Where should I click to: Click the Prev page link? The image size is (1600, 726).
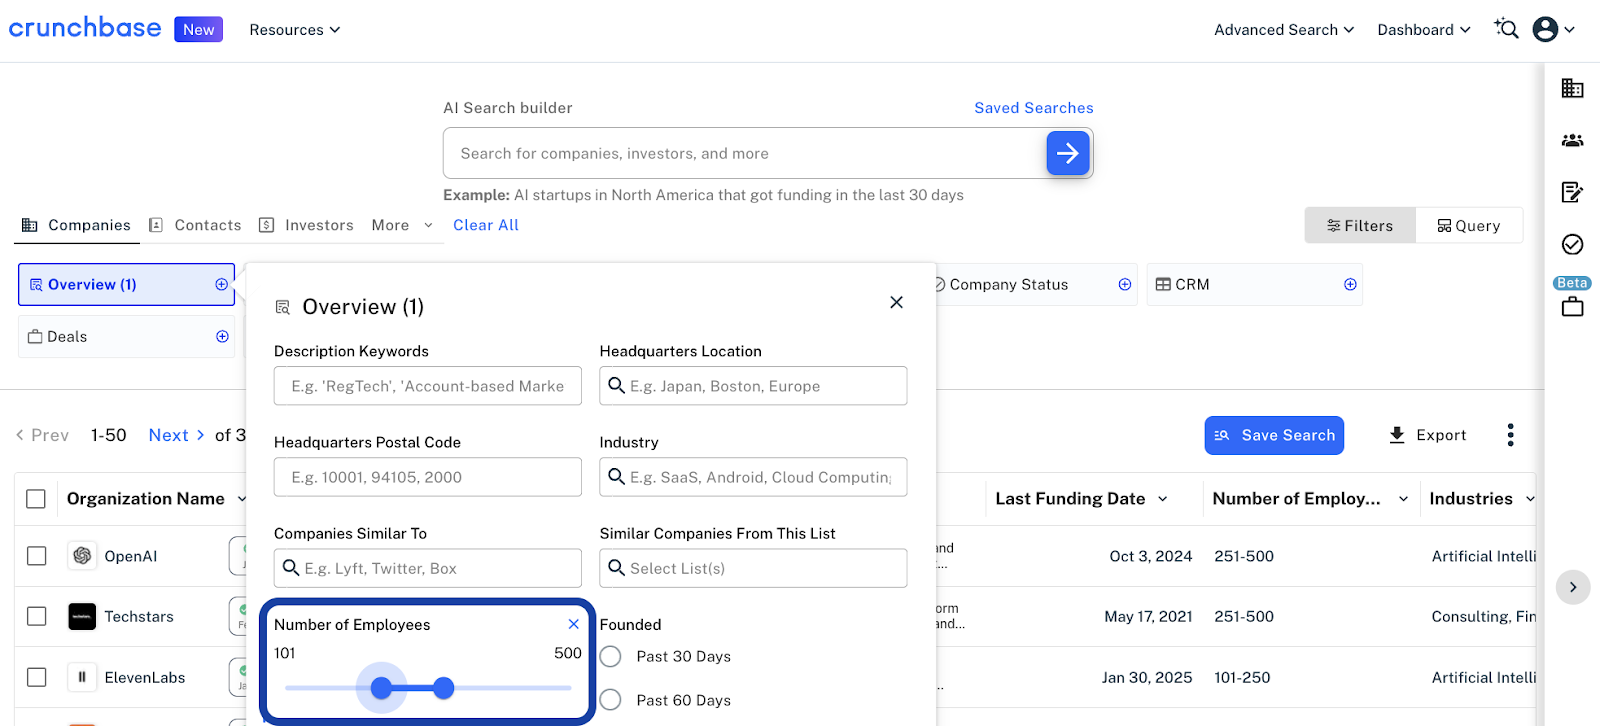point(42,435)
